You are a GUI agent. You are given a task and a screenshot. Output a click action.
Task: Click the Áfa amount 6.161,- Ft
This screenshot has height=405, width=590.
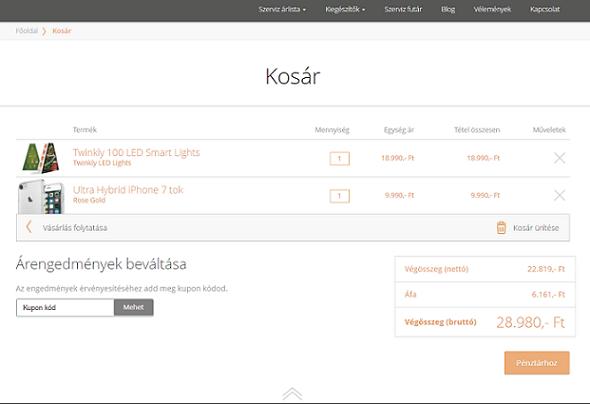(x=548, y=294)
